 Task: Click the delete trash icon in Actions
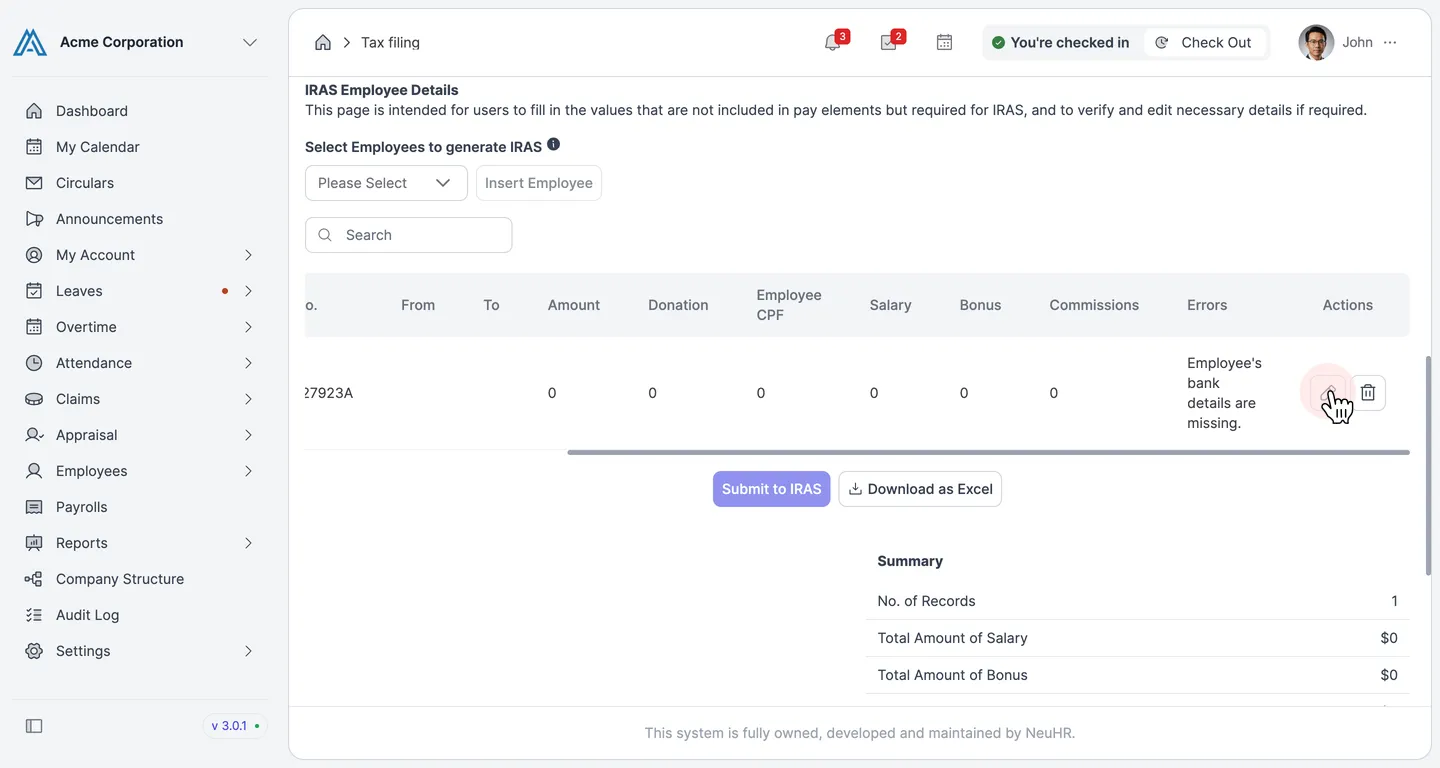coord(1368,393)
